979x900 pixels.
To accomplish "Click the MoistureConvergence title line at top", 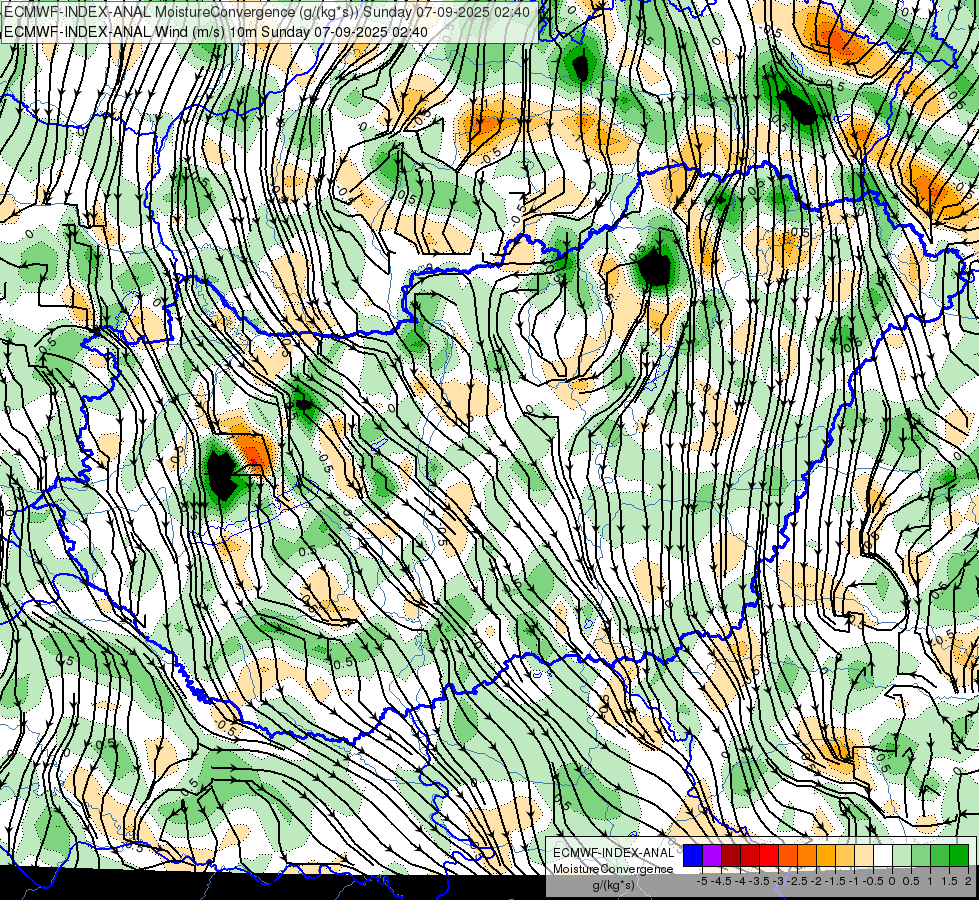I will point(267,12).
